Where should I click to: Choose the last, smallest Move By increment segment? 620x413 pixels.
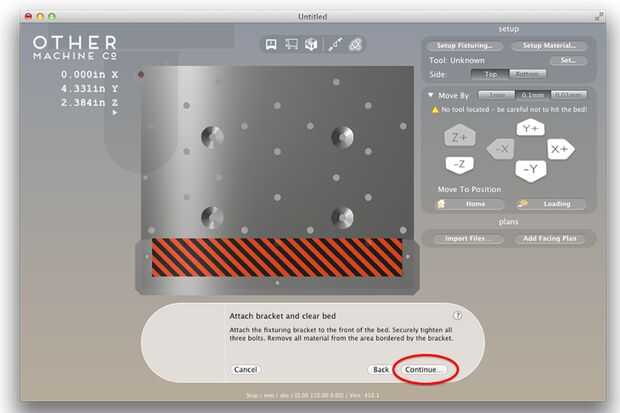click(x=569, y=95)
